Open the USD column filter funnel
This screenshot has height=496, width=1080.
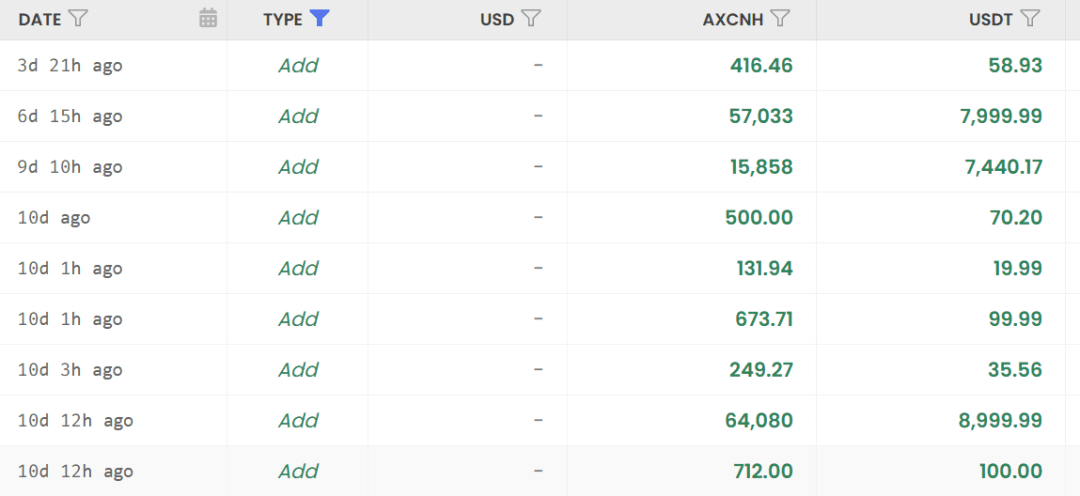pos(530,19)
